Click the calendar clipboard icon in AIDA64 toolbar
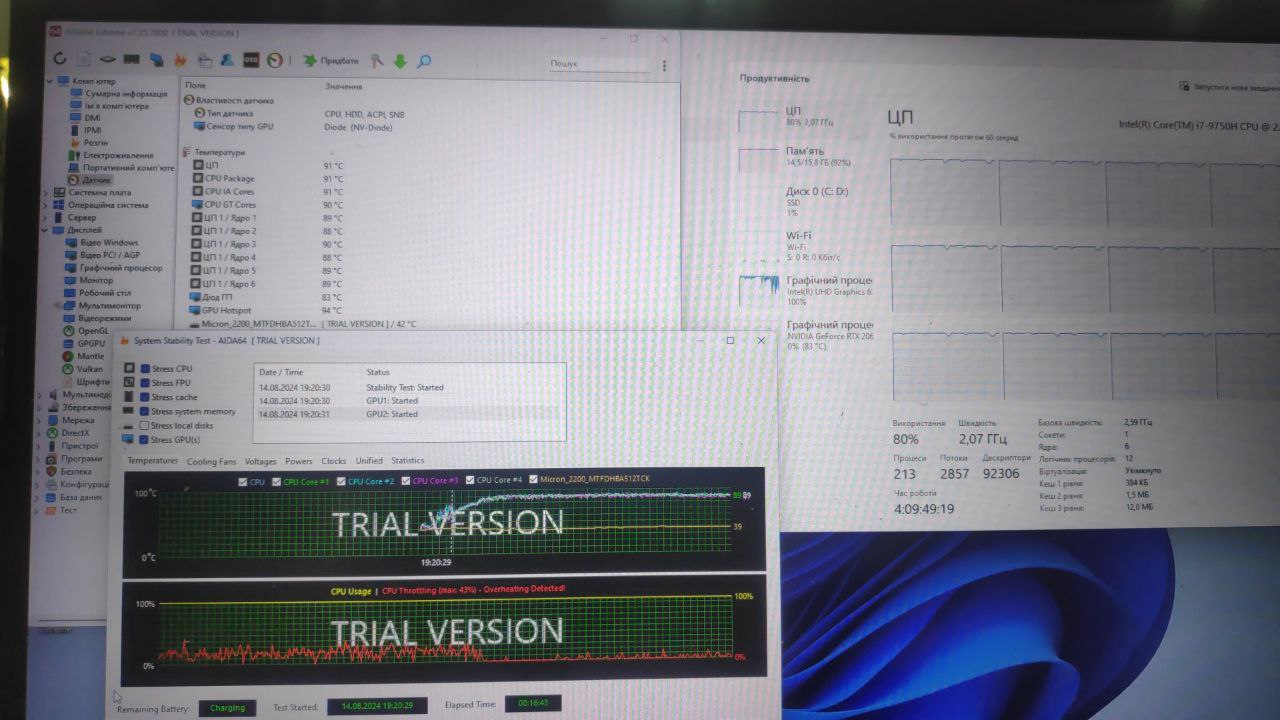1280x720 pixels. pos(205,60)
